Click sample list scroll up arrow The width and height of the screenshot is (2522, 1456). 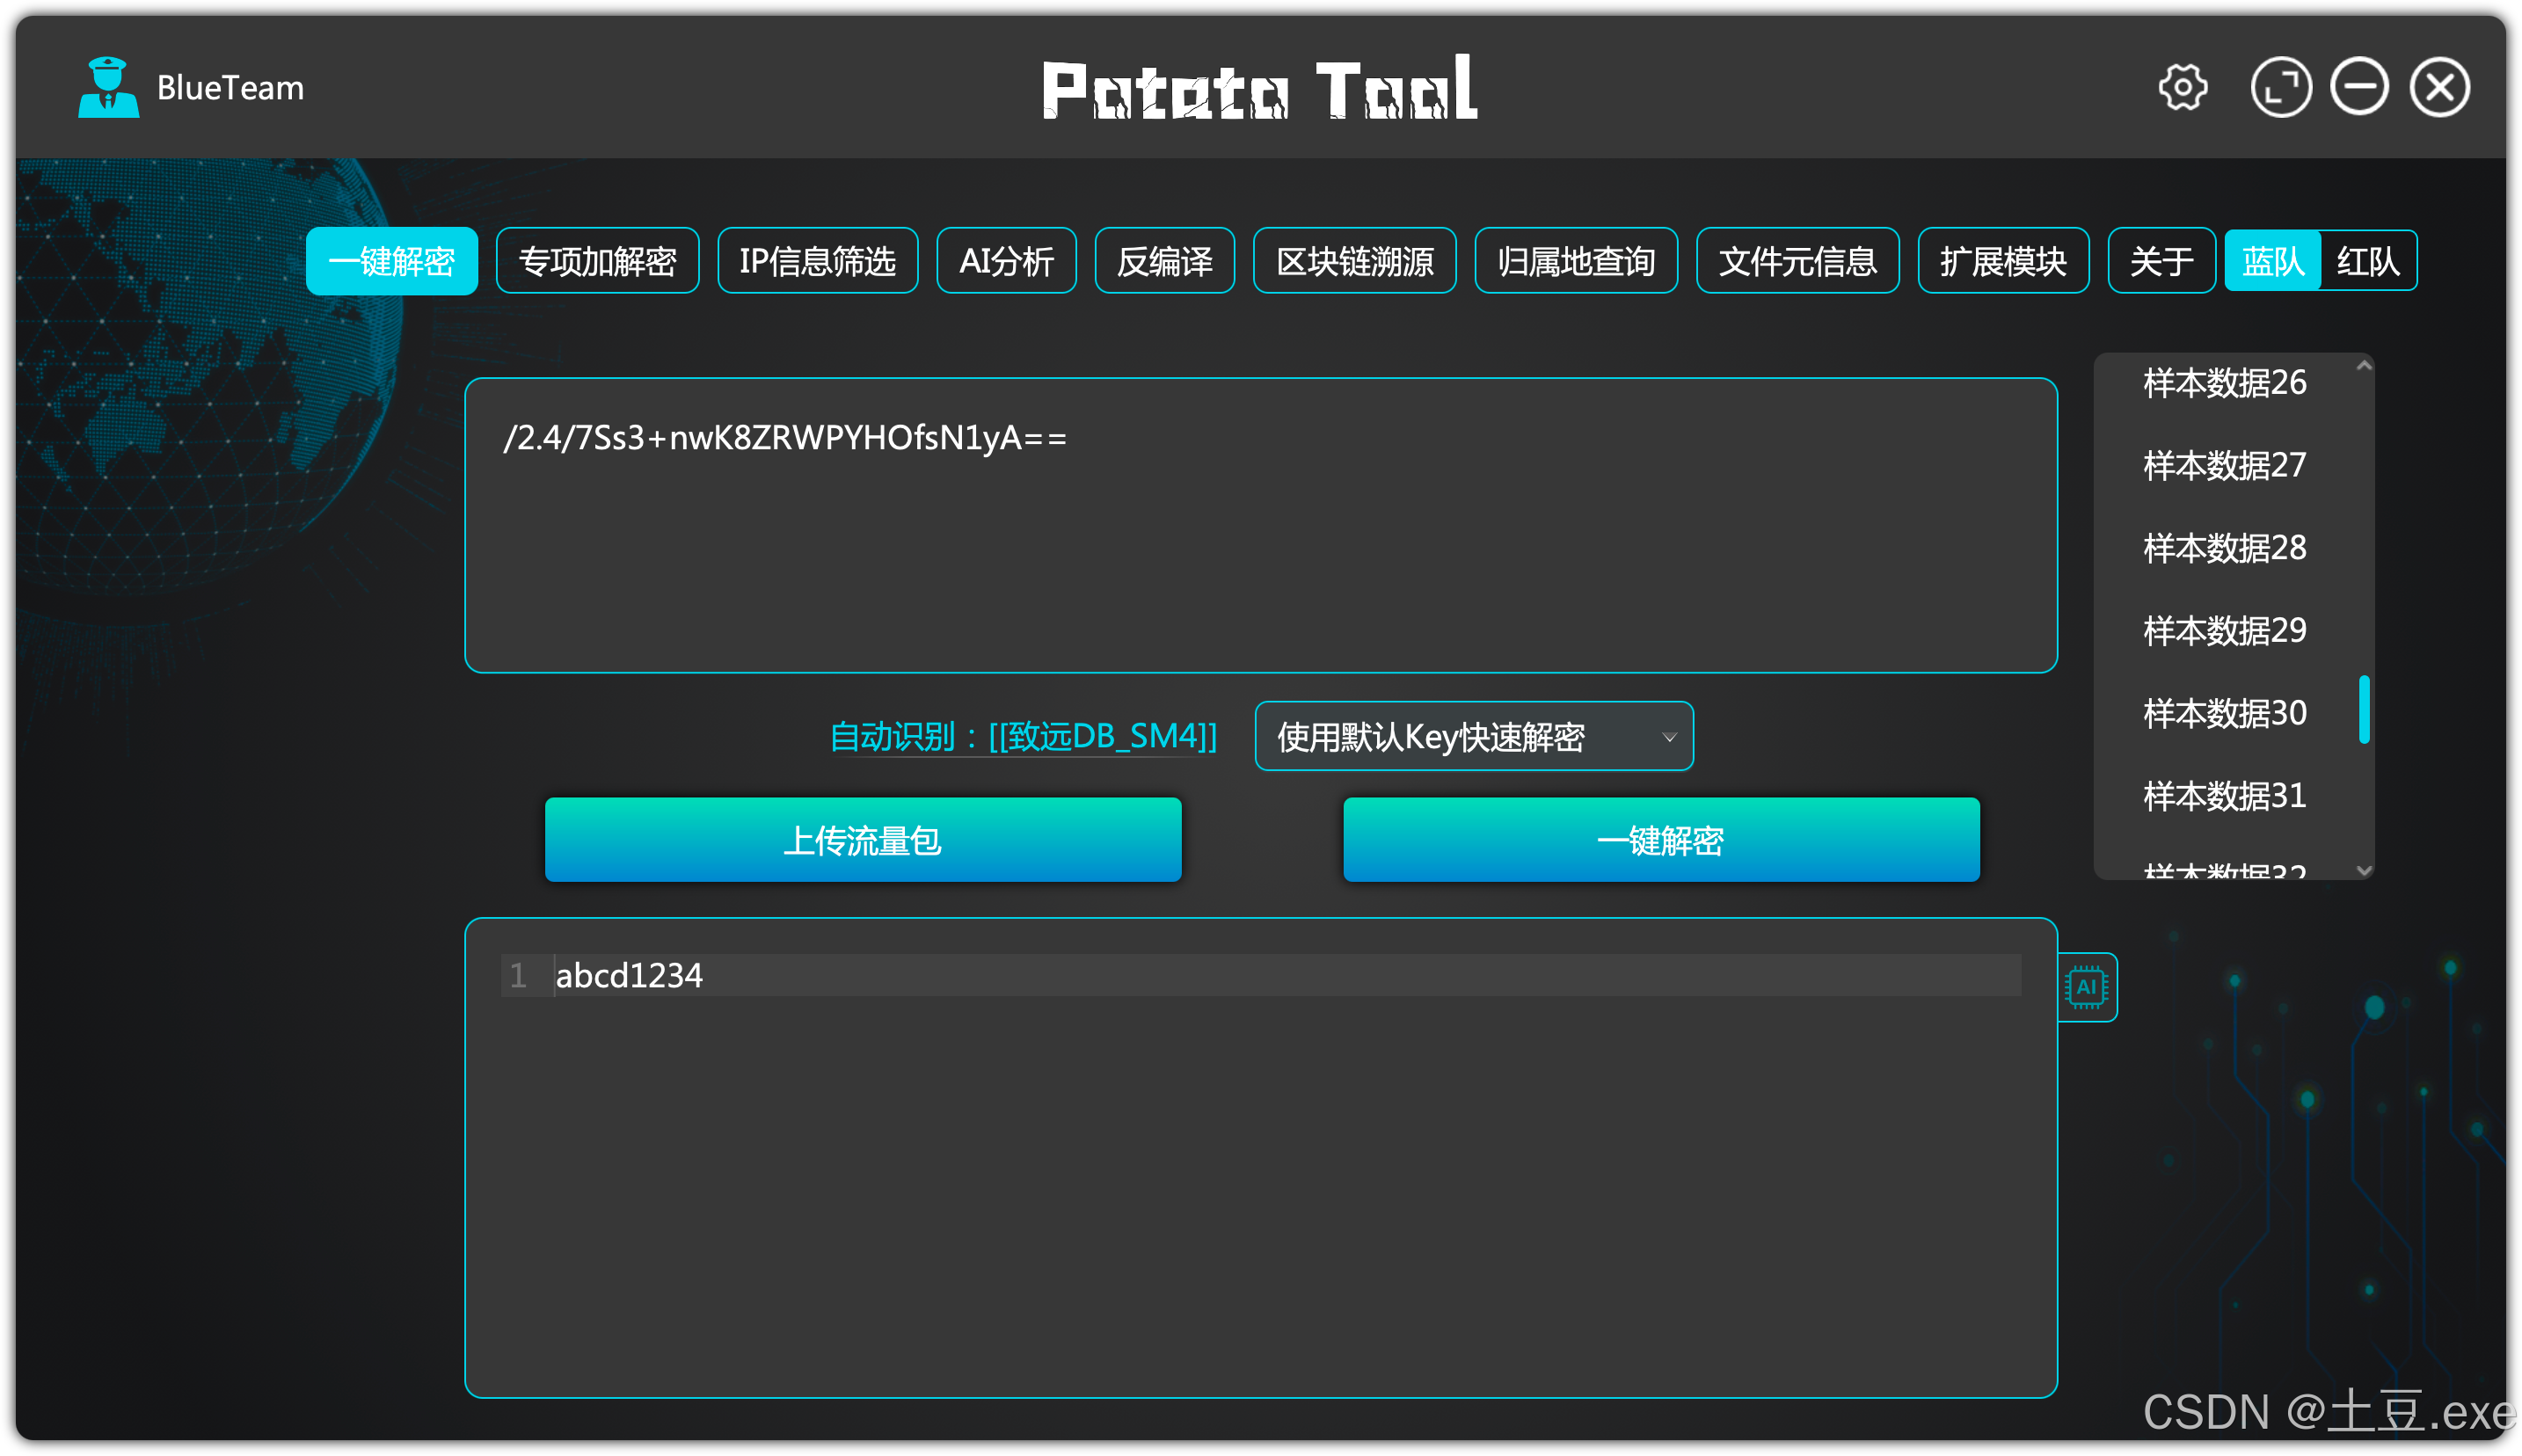(2363, 366)
